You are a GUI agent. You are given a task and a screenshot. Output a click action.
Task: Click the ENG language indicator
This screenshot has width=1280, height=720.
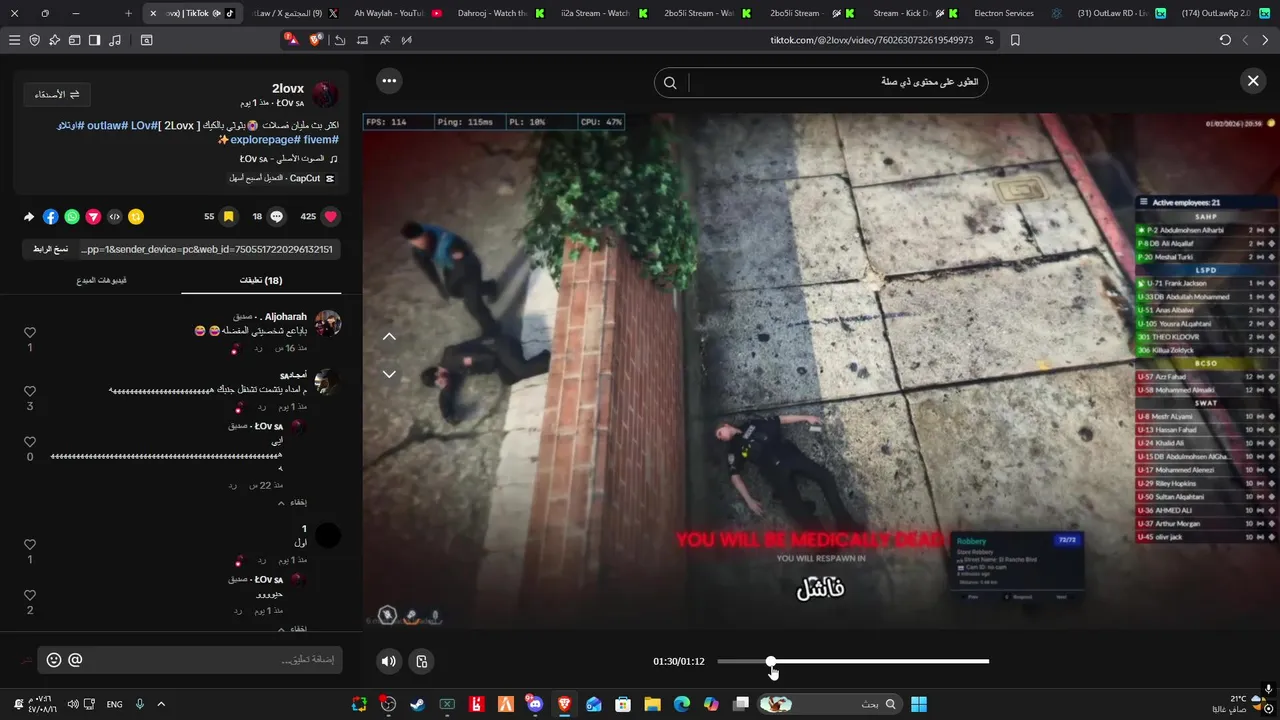tap(115, 704)
